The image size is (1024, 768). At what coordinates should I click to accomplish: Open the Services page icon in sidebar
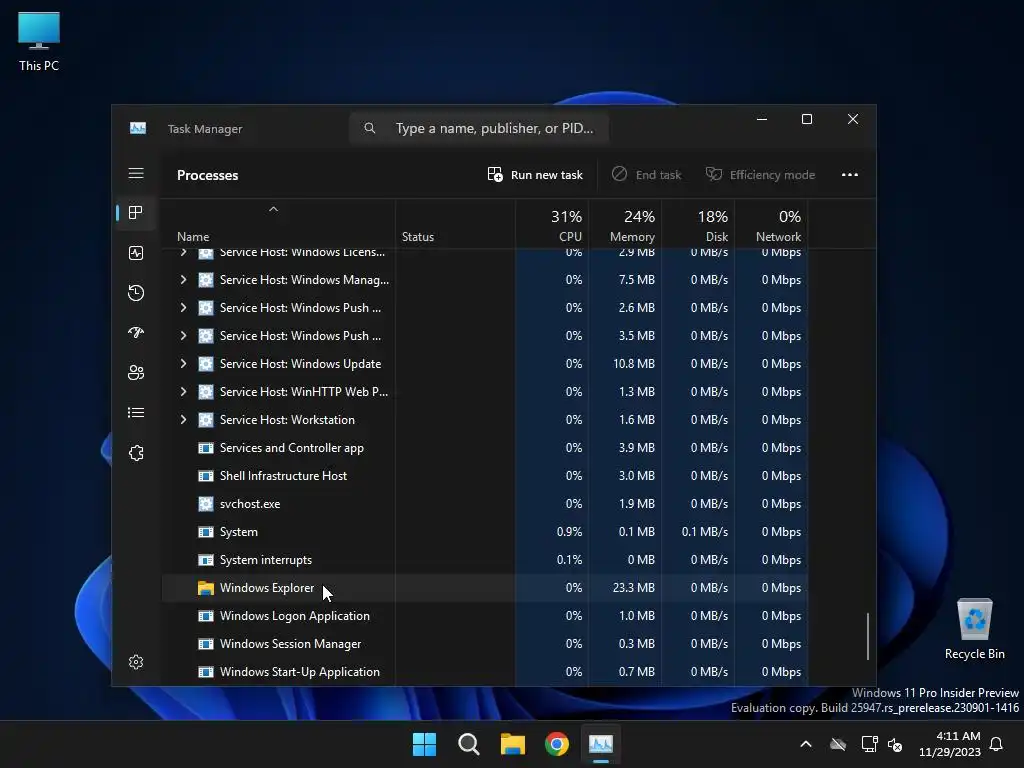[x=136, y=453]
